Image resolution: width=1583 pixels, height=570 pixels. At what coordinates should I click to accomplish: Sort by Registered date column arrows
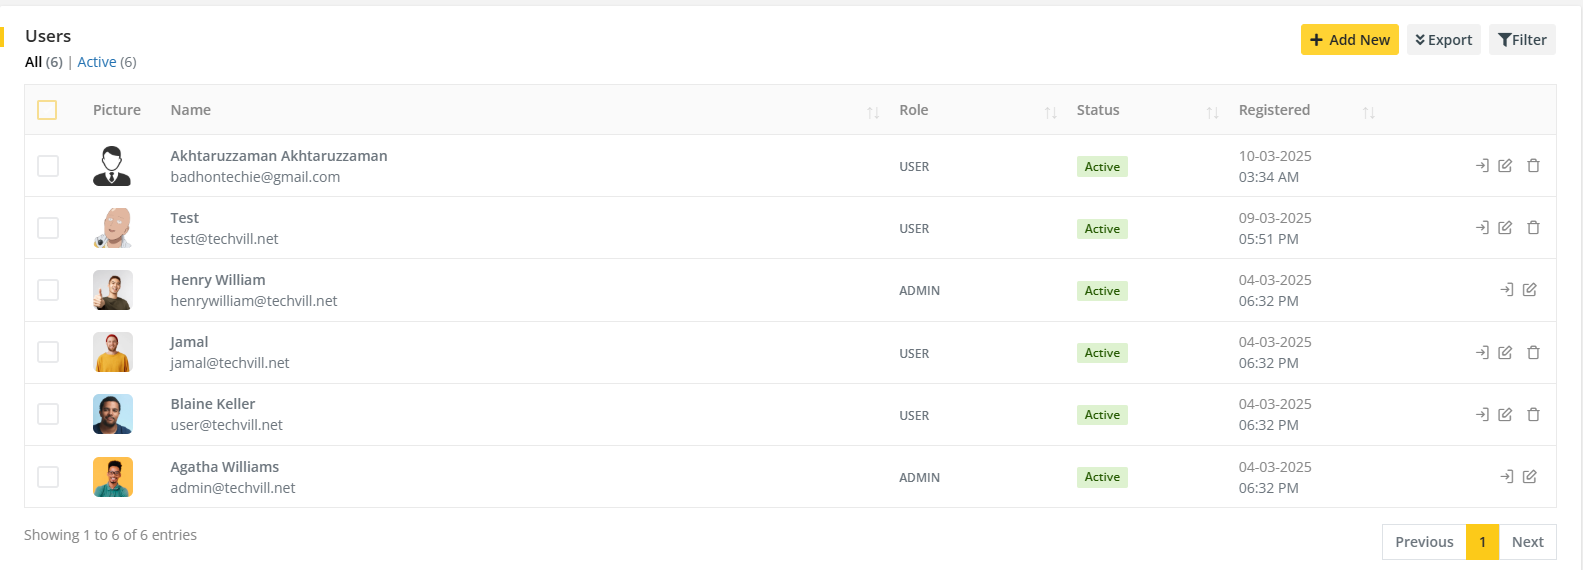click(1368, 112)
